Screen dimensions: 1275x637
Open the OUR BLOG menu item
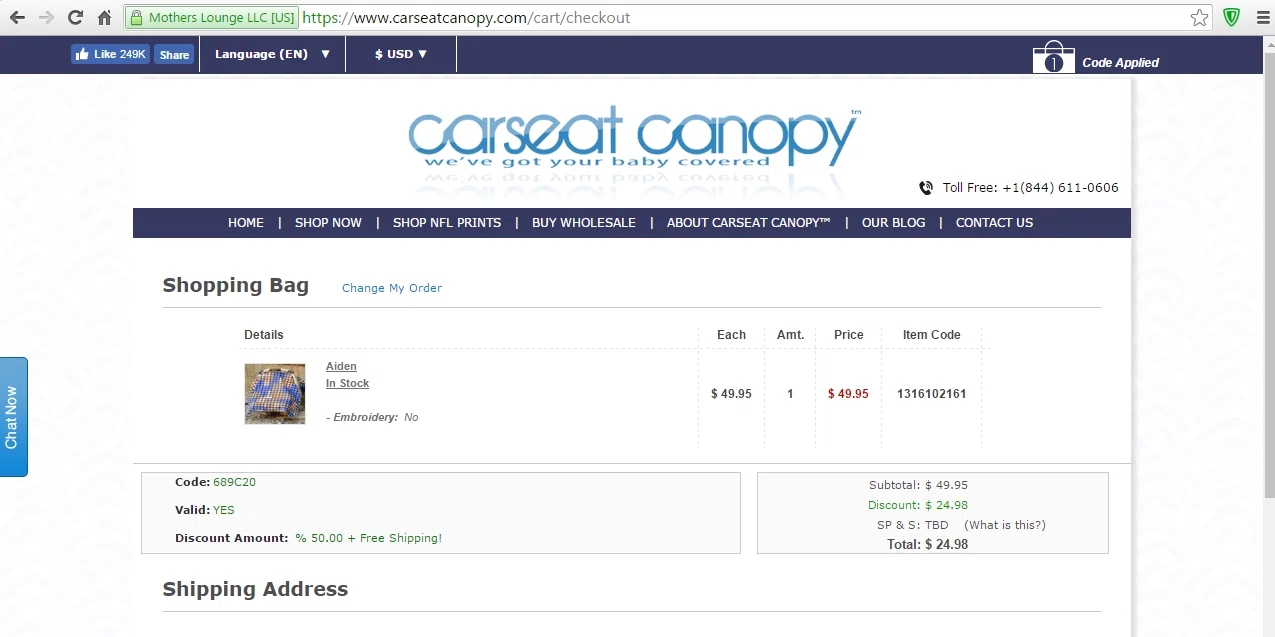pyautogui.click(x=894, y=223)
